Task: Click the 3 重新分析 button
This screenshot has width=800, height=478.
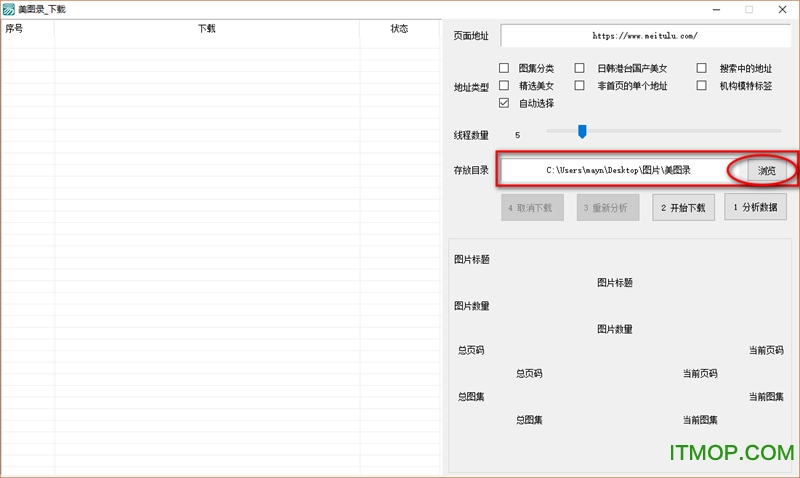Action: coord(608,208)
